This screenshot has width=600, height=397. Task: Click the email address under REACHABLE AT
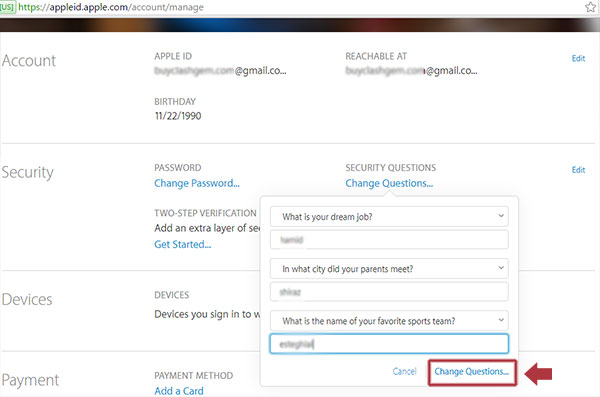(411, 71)
